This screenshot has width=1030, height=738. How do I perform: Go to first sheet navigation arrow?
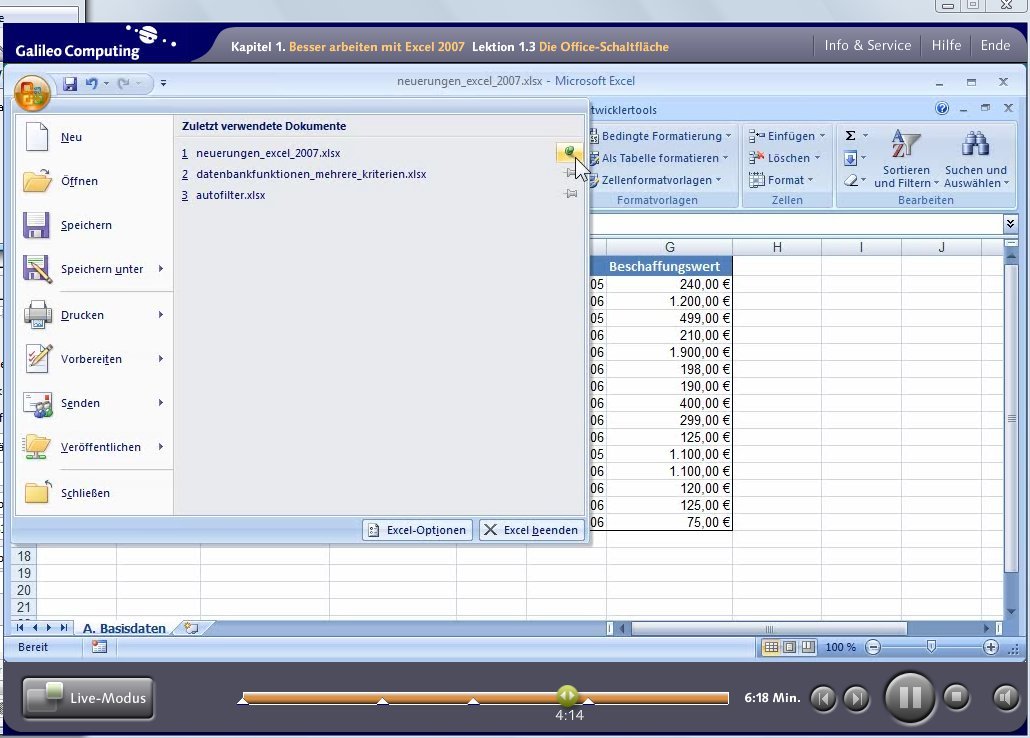[x=20, y=628]
